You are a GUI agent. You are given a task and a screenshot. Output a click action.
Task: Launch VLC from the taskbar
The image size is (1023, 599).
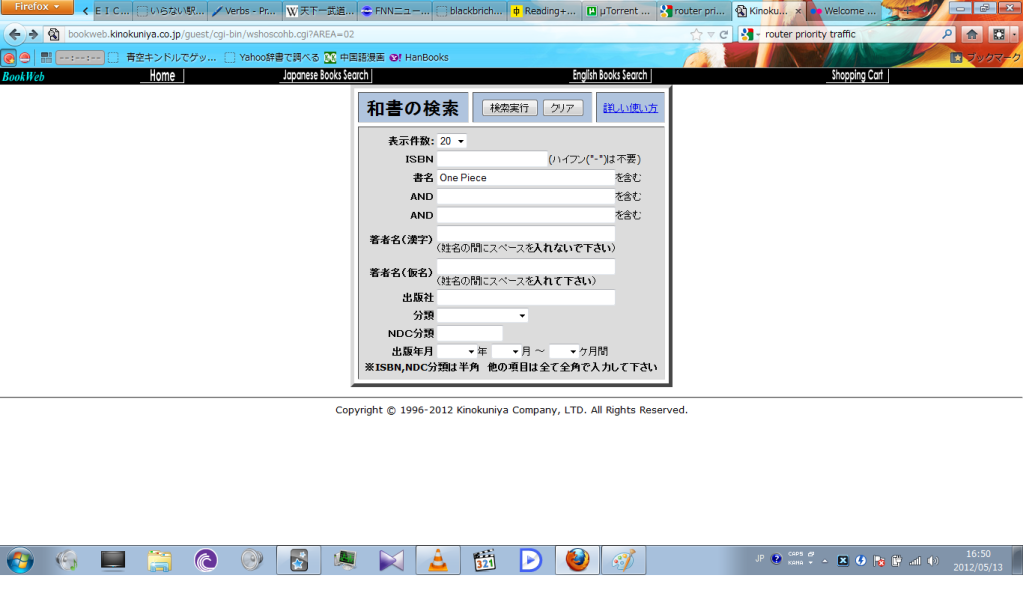point(439,560)
